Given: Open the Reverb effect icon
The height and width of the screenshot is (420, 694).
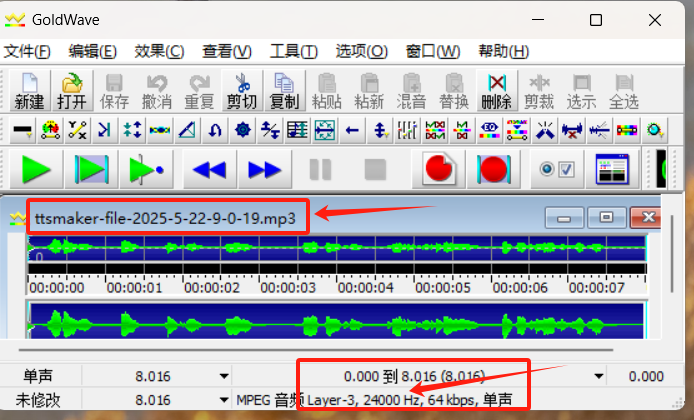Looking at the screenshot, I should [x=324, y=131].
